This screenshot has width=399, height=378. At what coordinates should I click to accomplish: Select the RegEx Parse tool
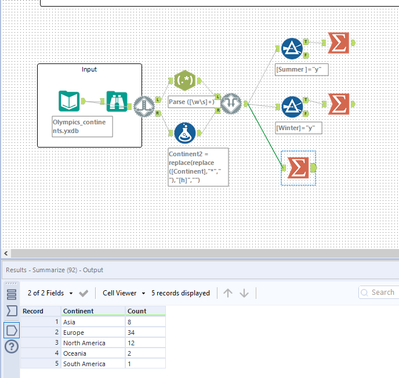tap(185, 81)
